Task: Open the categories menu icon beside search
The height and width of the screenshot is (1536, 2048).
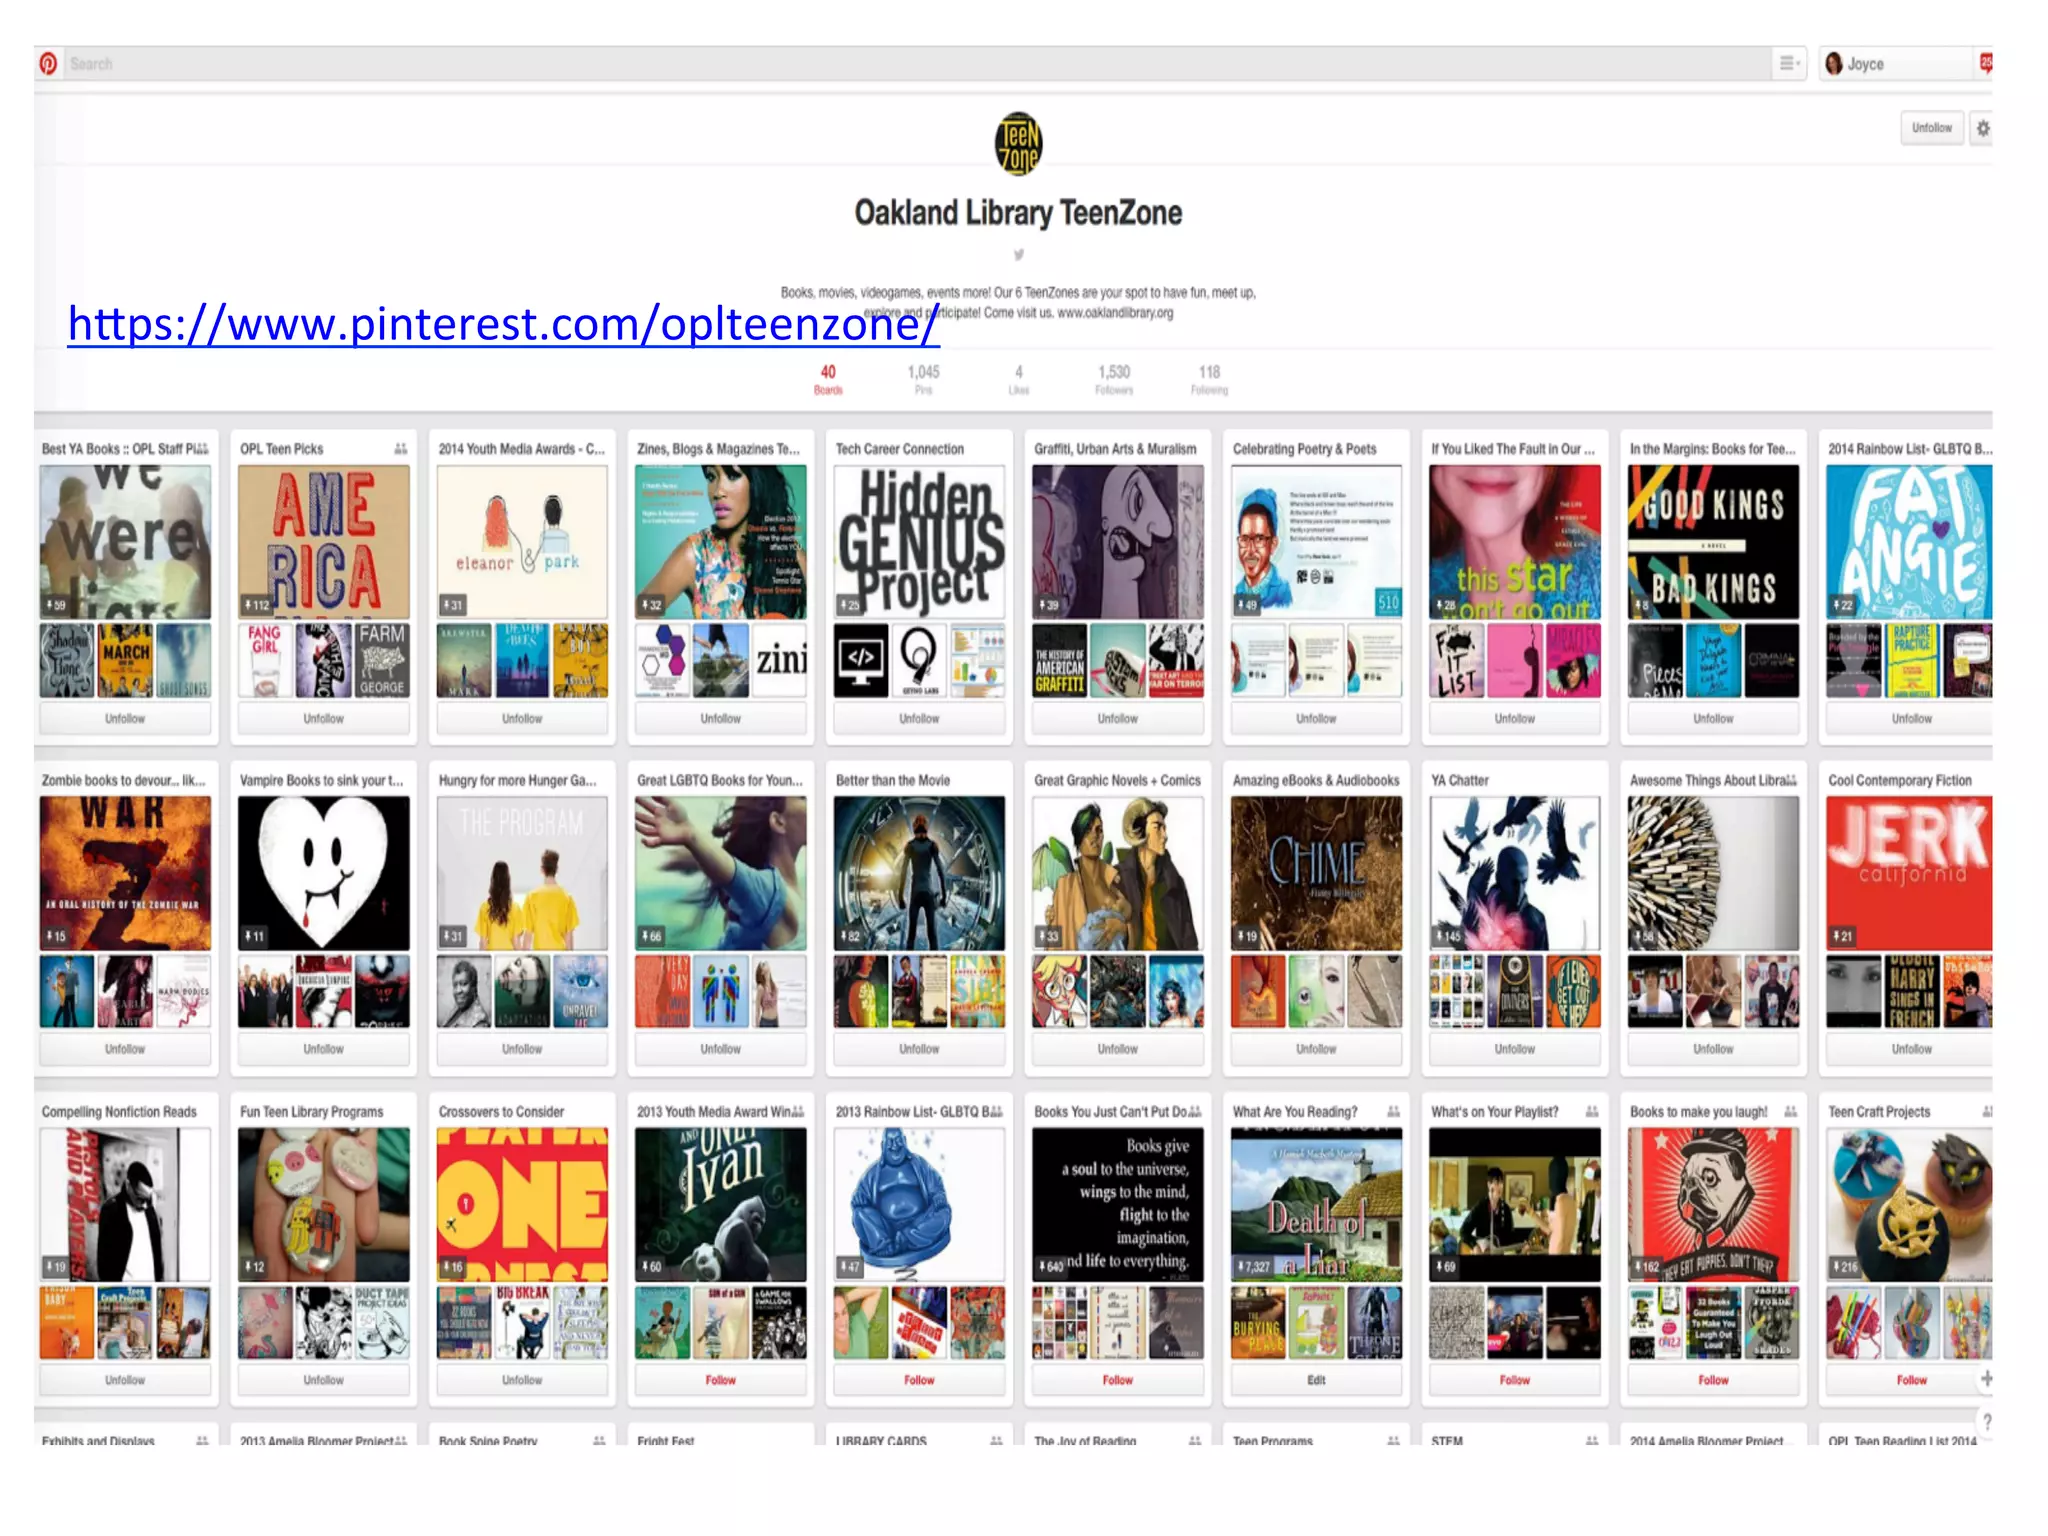Action: coord(1789,64)
